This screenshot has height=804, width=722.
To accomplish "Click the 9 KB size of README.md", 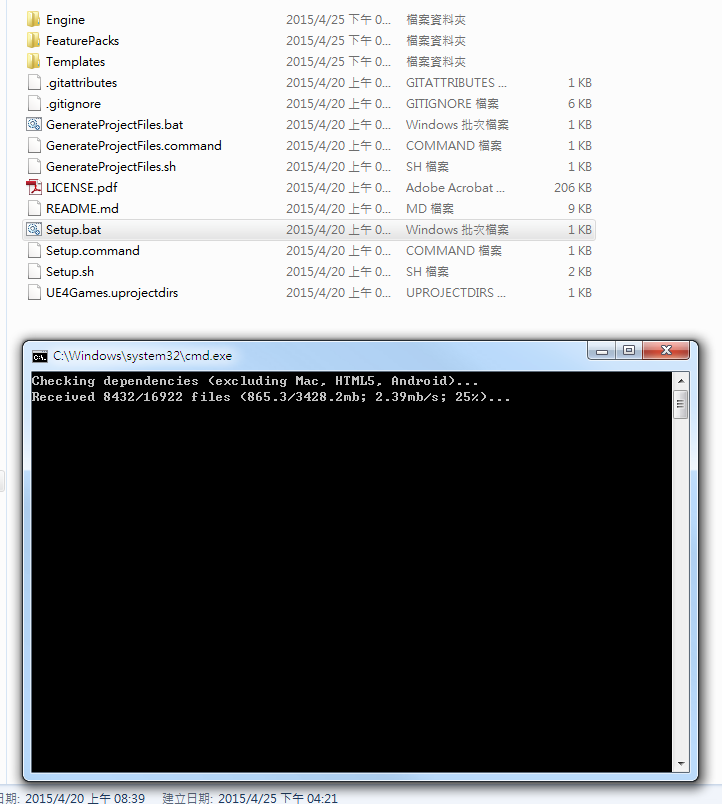I will click(x=579, y=209).
